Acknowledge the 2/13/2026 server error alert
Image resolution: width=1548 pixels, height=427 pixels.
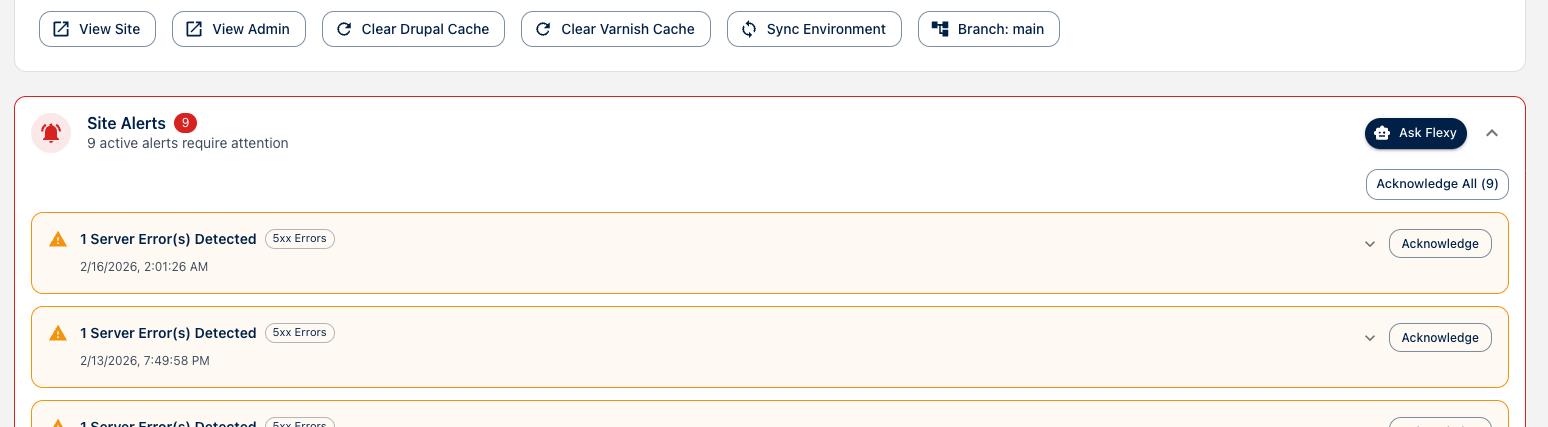[x=1440, y=338]
